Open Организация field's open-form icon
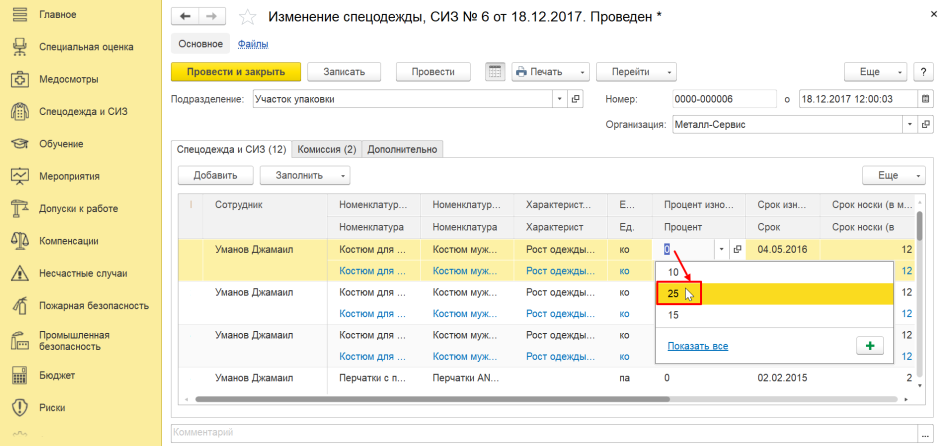This screenshot has height=446, width=940. pos(925,125)
